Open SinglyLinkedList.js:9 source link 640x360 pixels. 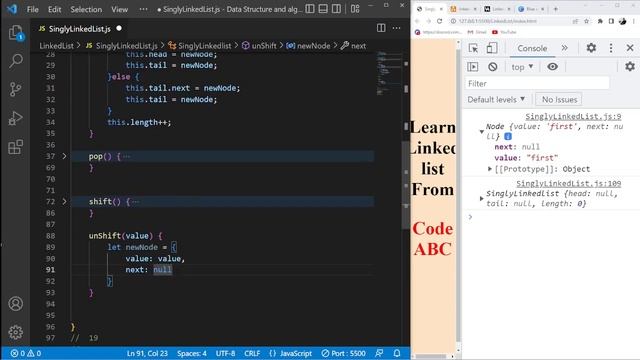point(573,117)
